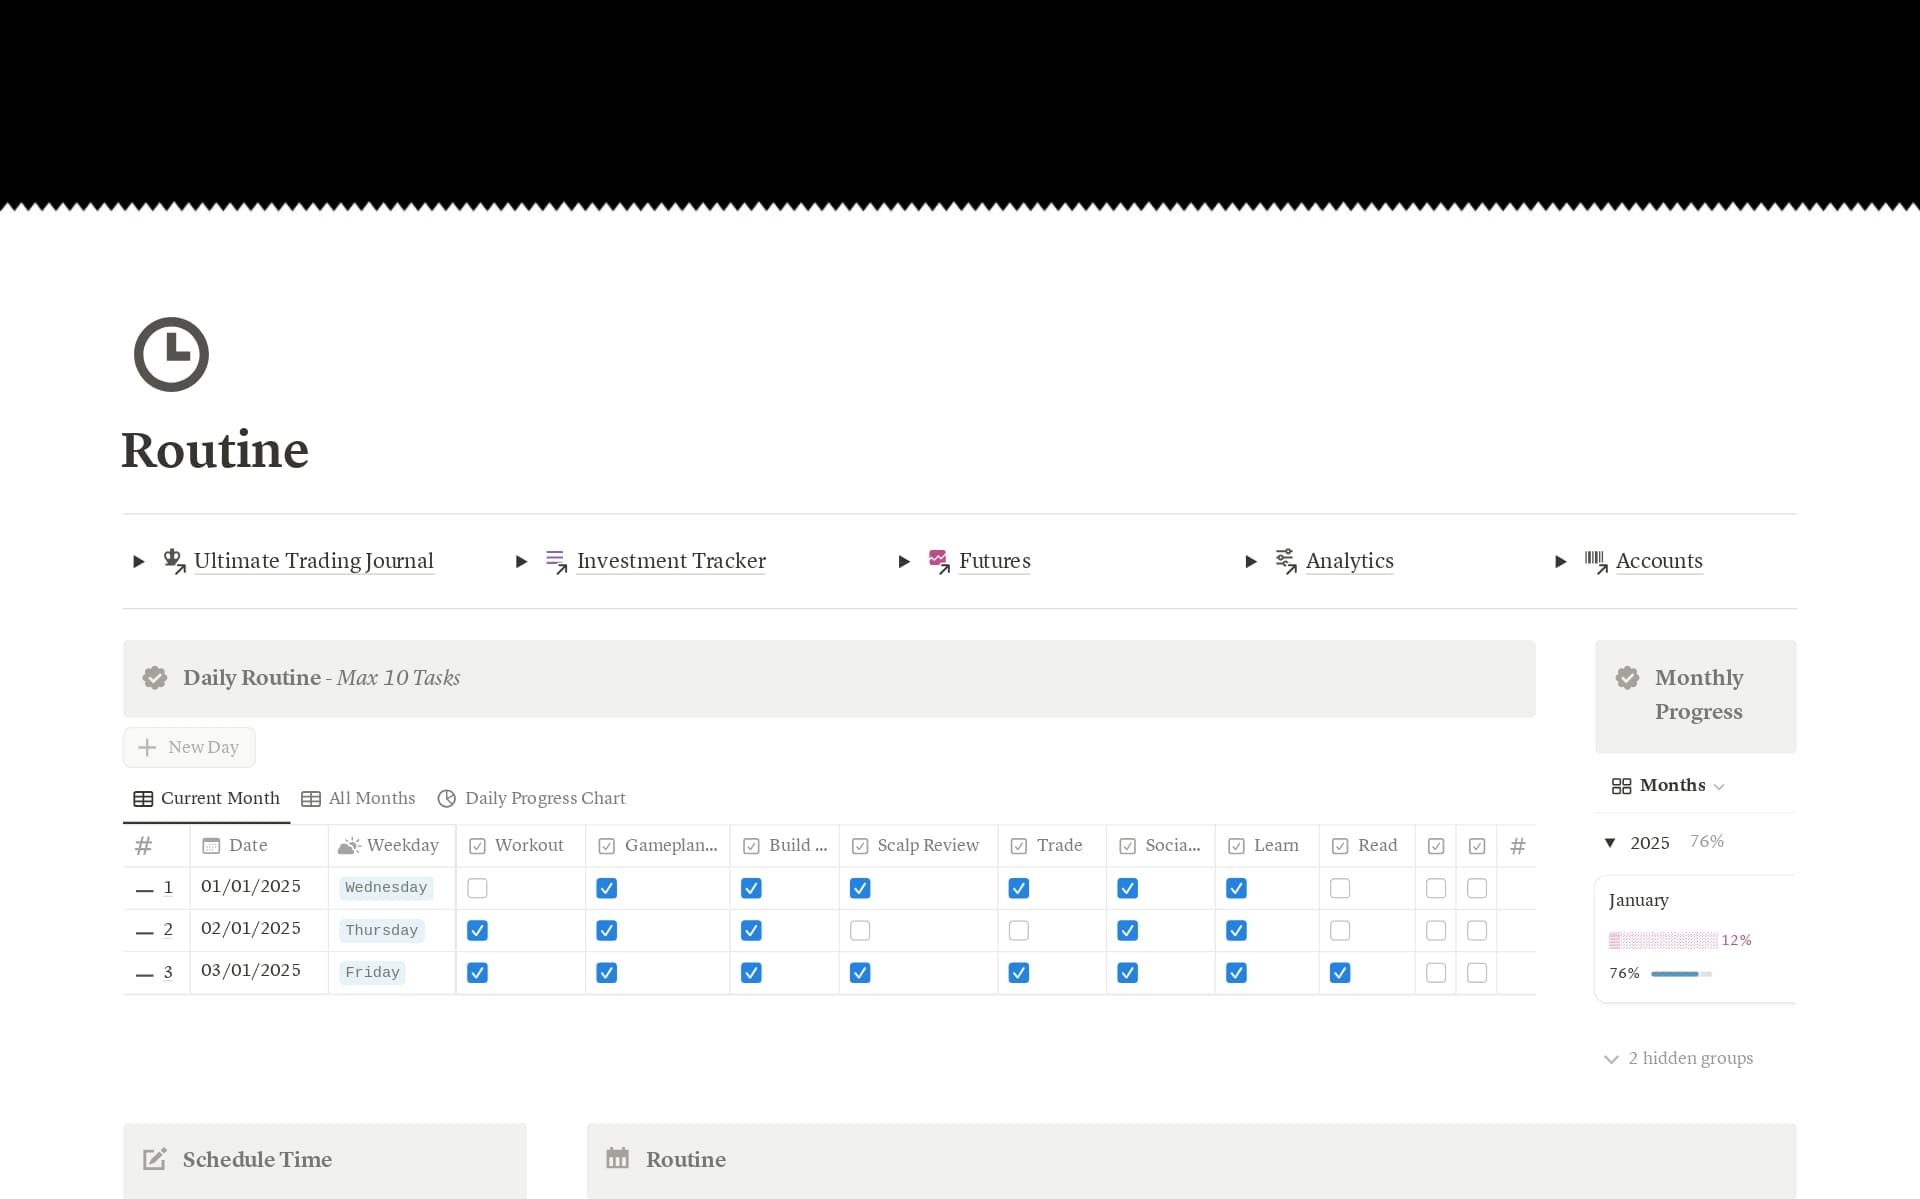Expand the Ultimate Trading Journal toggle
The height and width of the screenshot is (1199, 1920).
pyautogui.click(x=139, y=562)
